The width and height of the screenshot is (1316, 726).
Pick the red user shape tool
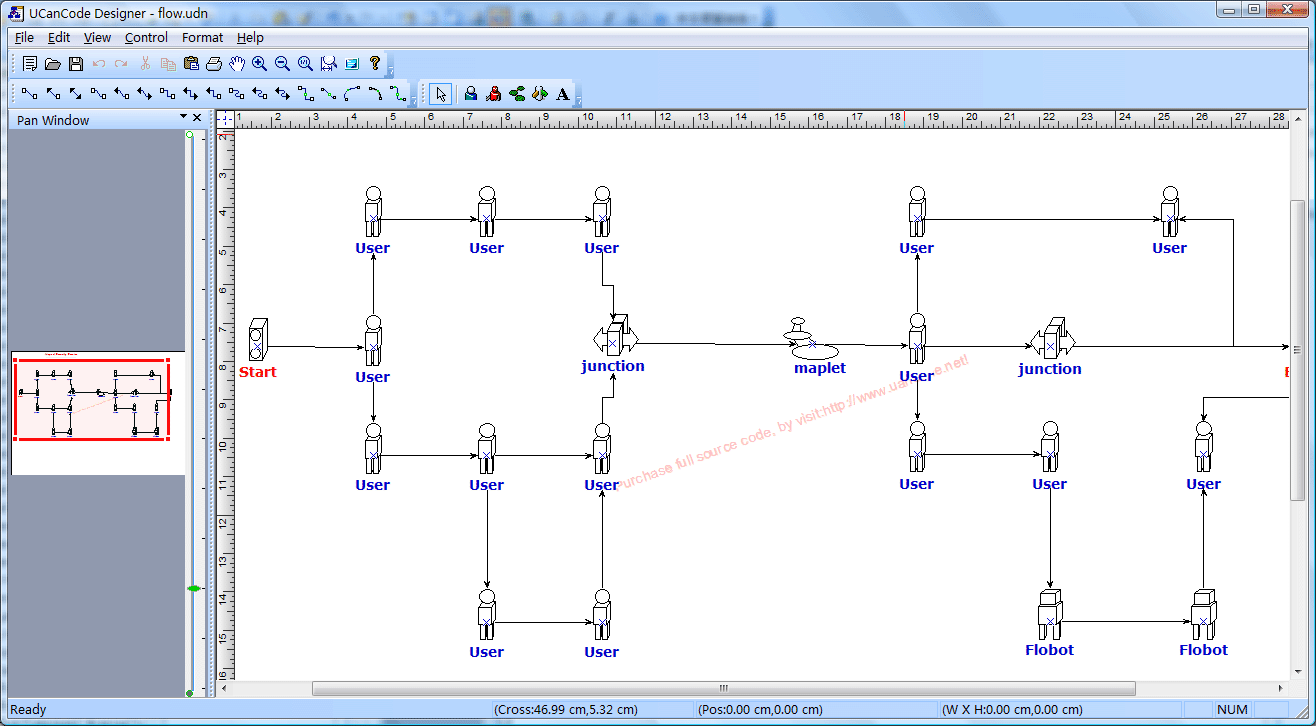point(493,94)
